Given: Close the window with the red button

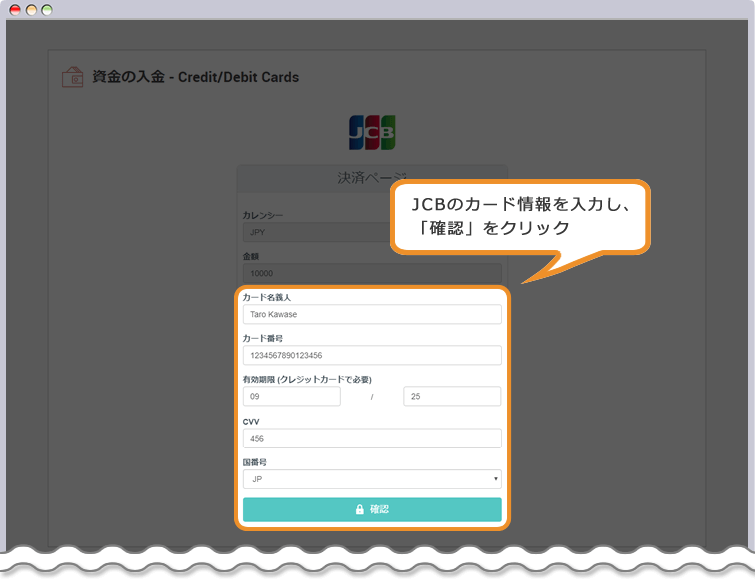Looking at the screenshot, I should click(x=15, y=9).
